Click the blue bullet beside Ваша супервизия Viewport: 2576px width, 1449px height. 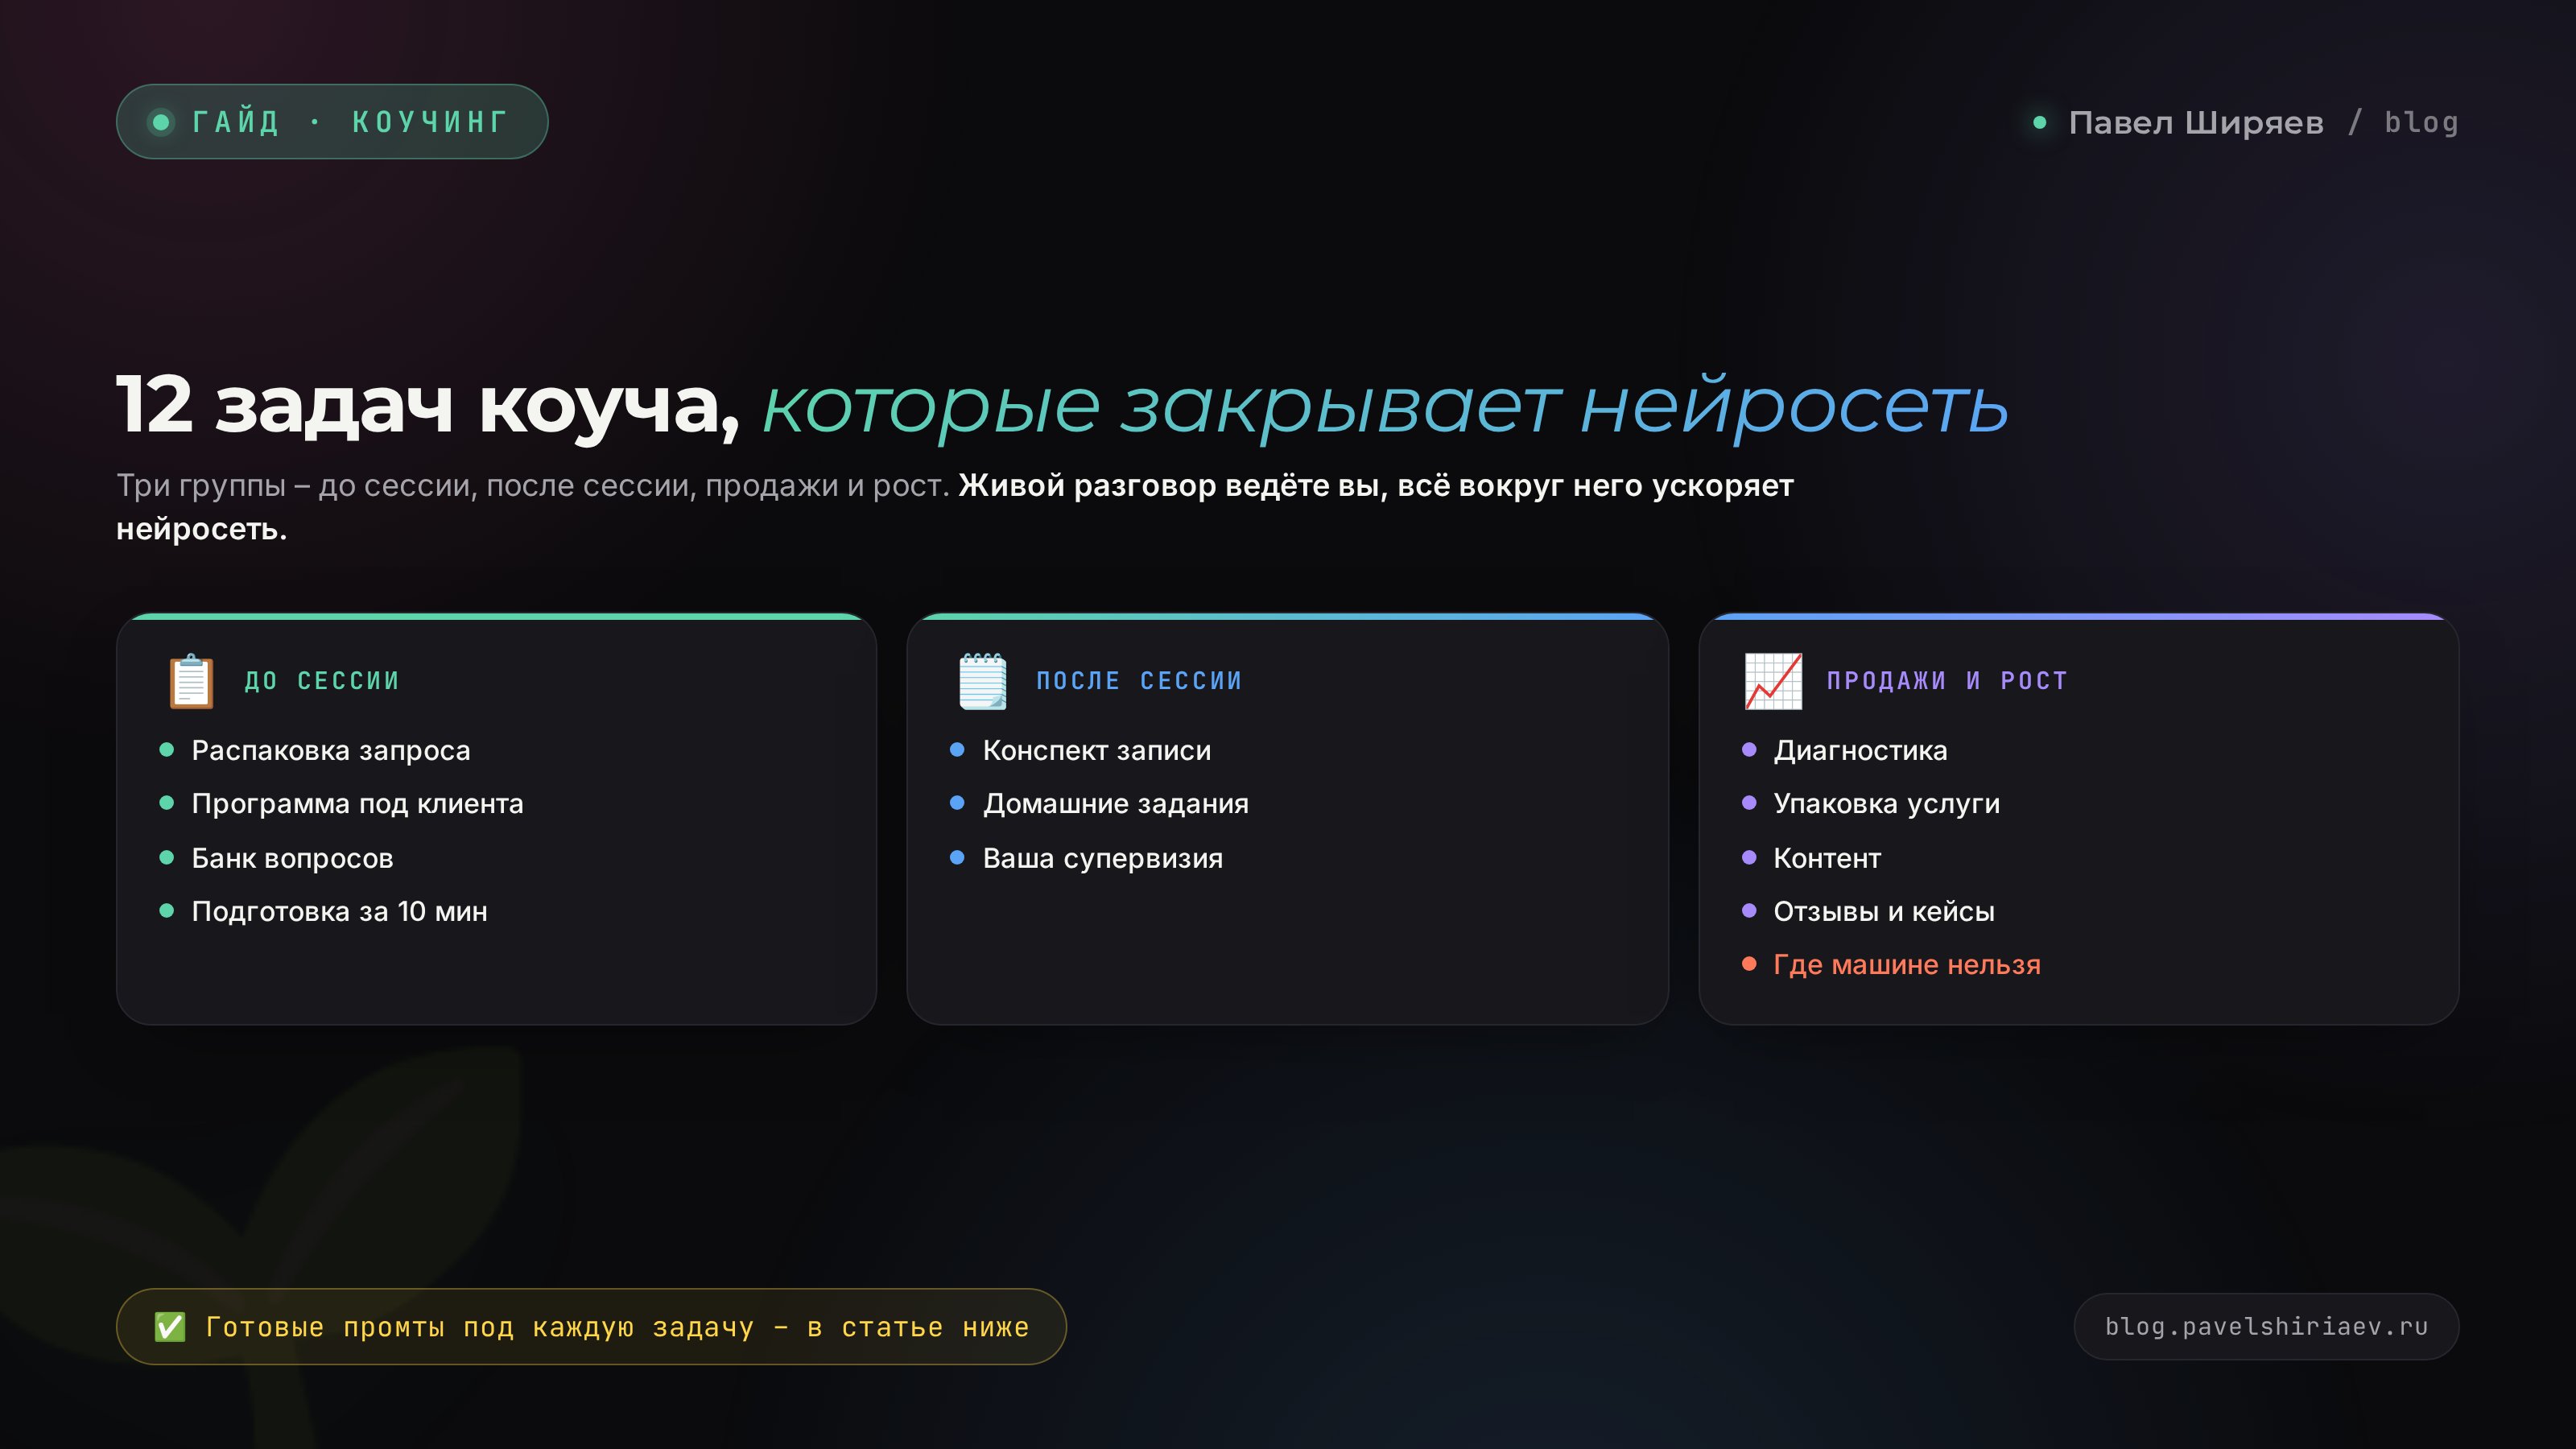click(x=957, y=857)
